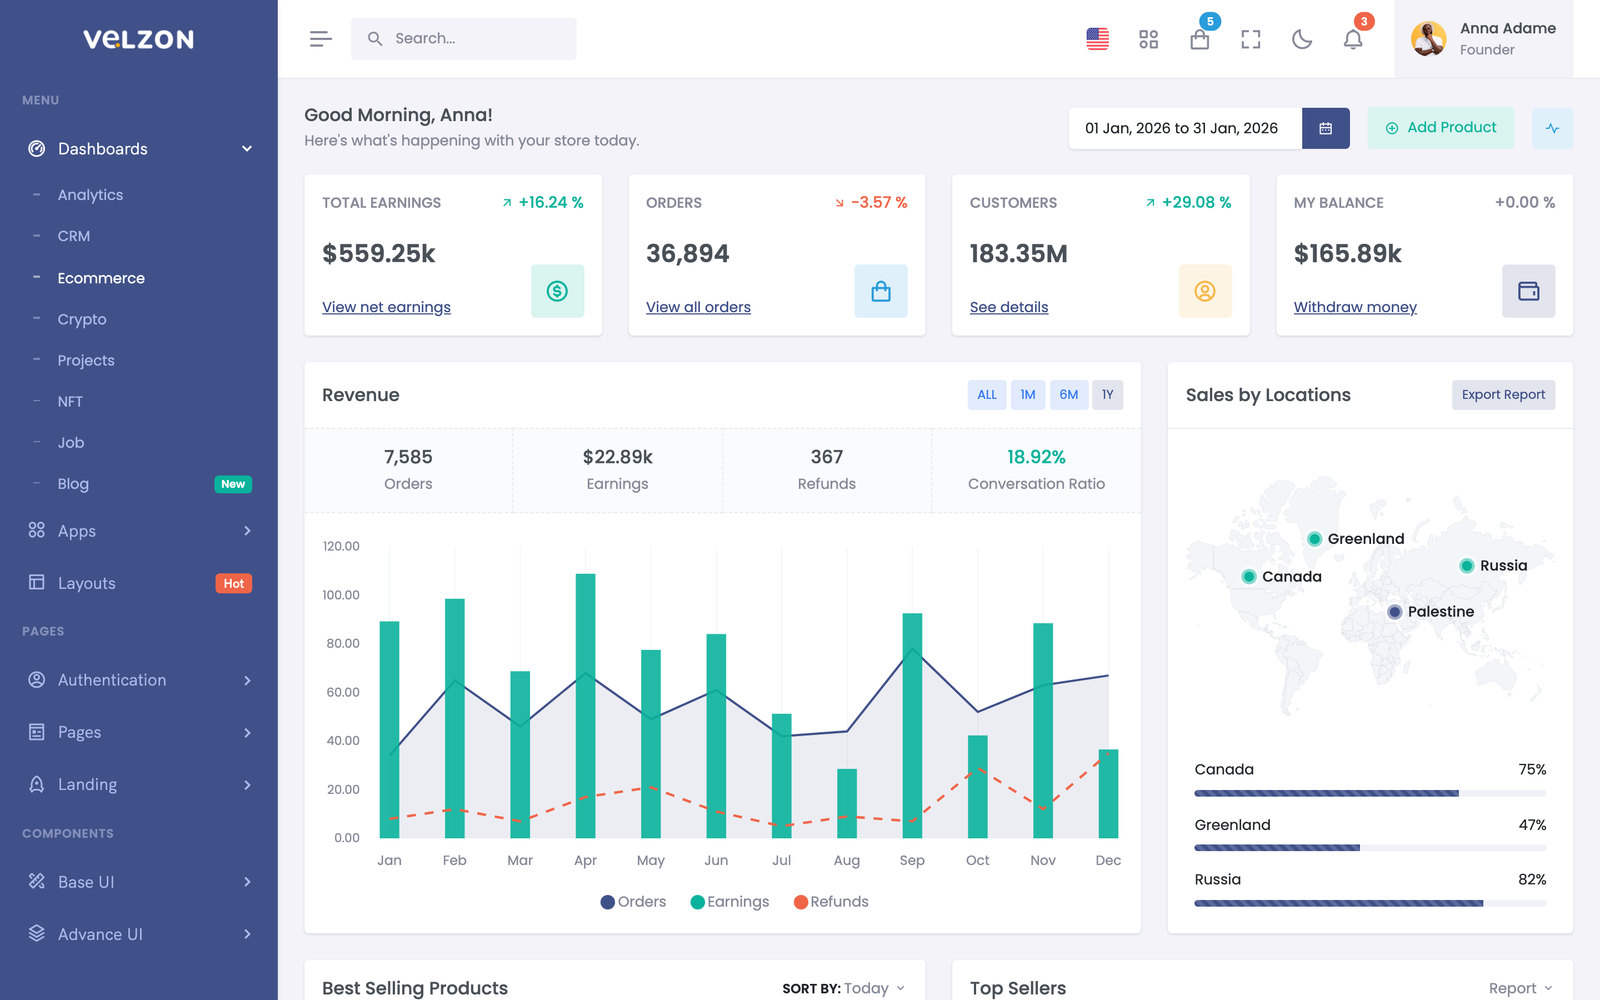Click the Export Report button
This screenshot has height=1000, width=1600.
(x=1503, y=395)
